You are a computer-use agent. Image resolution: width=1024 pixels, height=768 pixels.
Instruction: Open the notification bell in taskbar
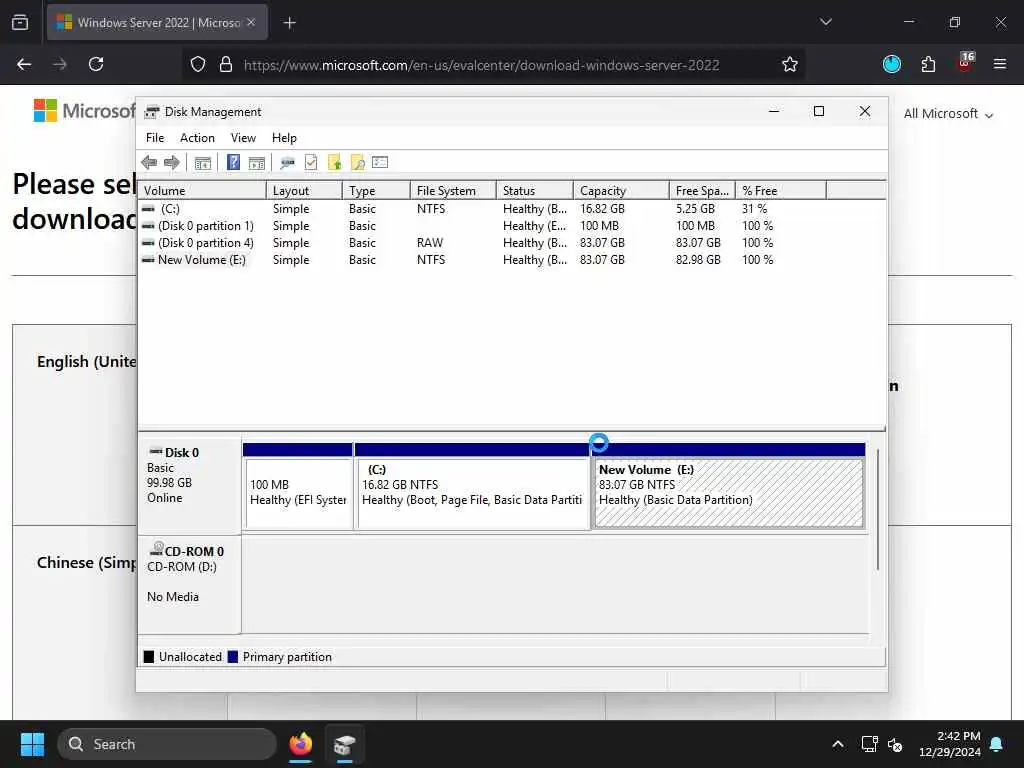tap(997, 744)
